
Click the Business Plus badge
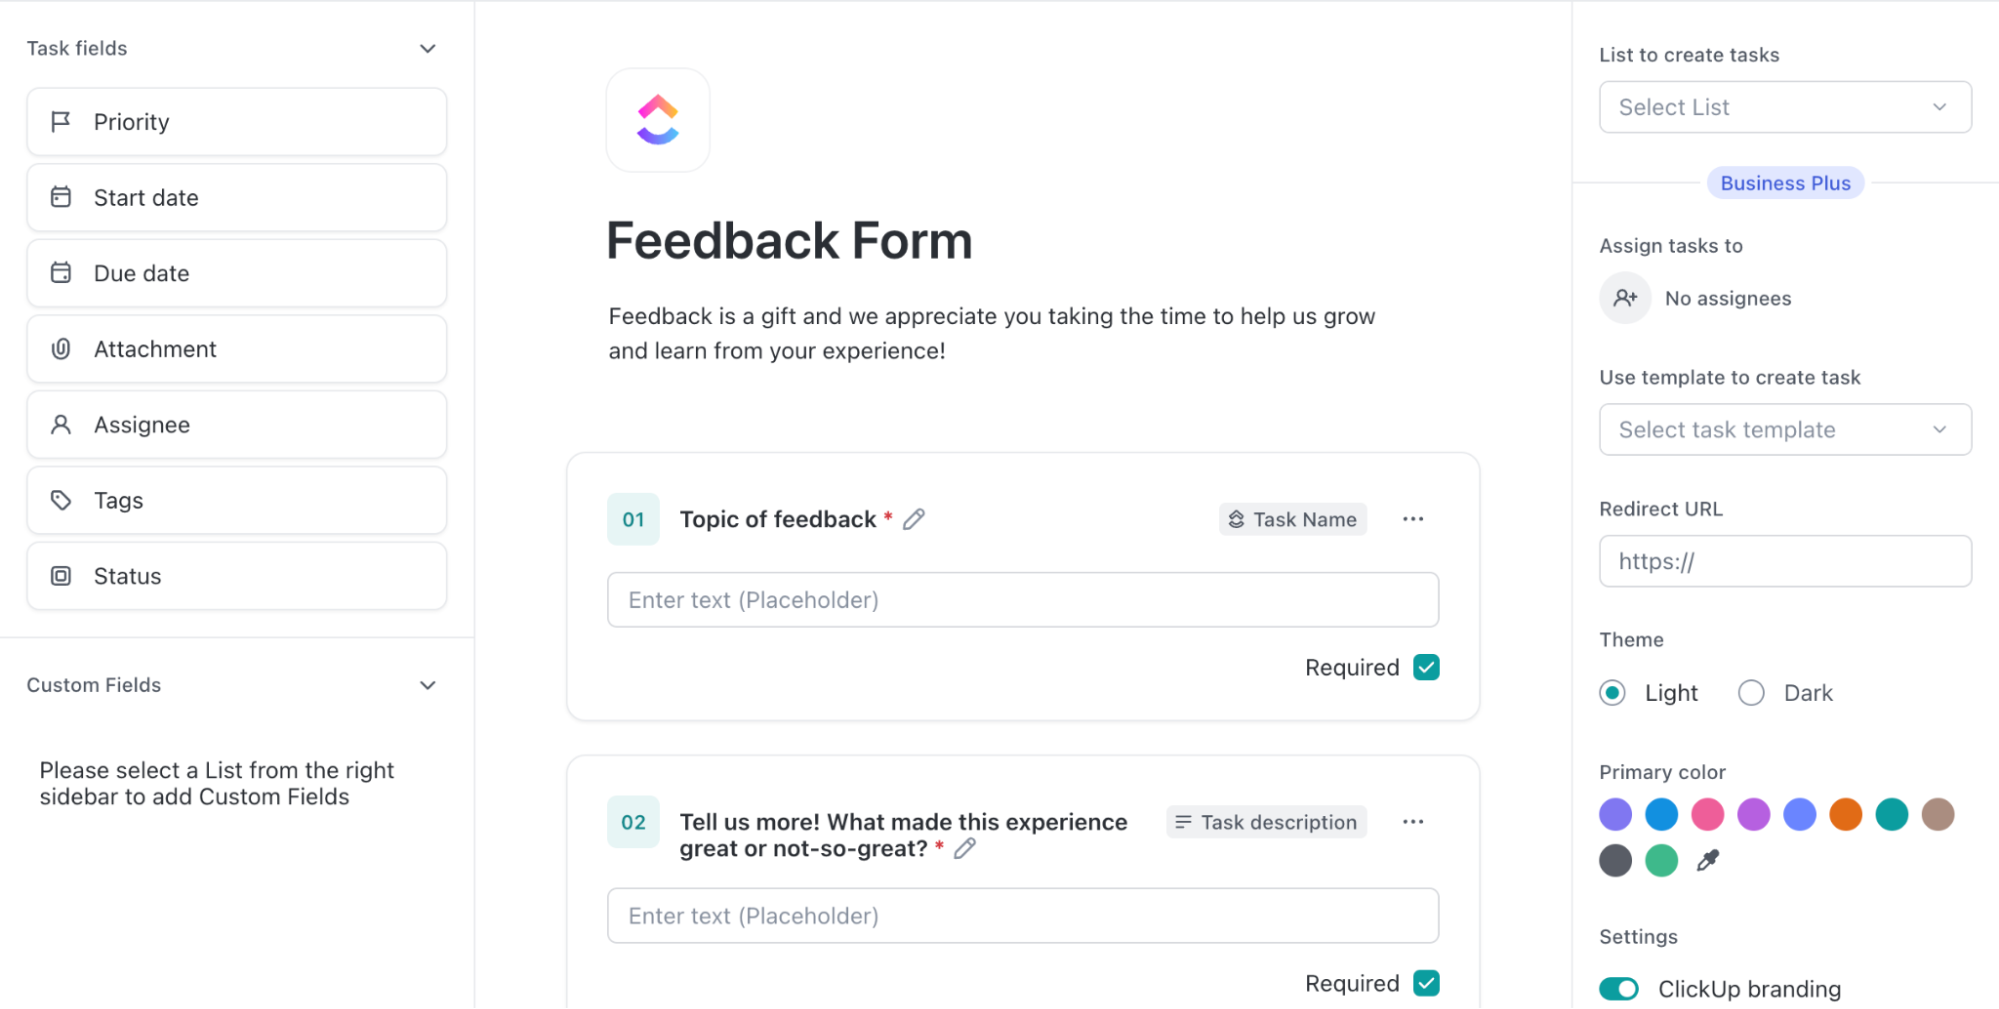(1784, 182)
